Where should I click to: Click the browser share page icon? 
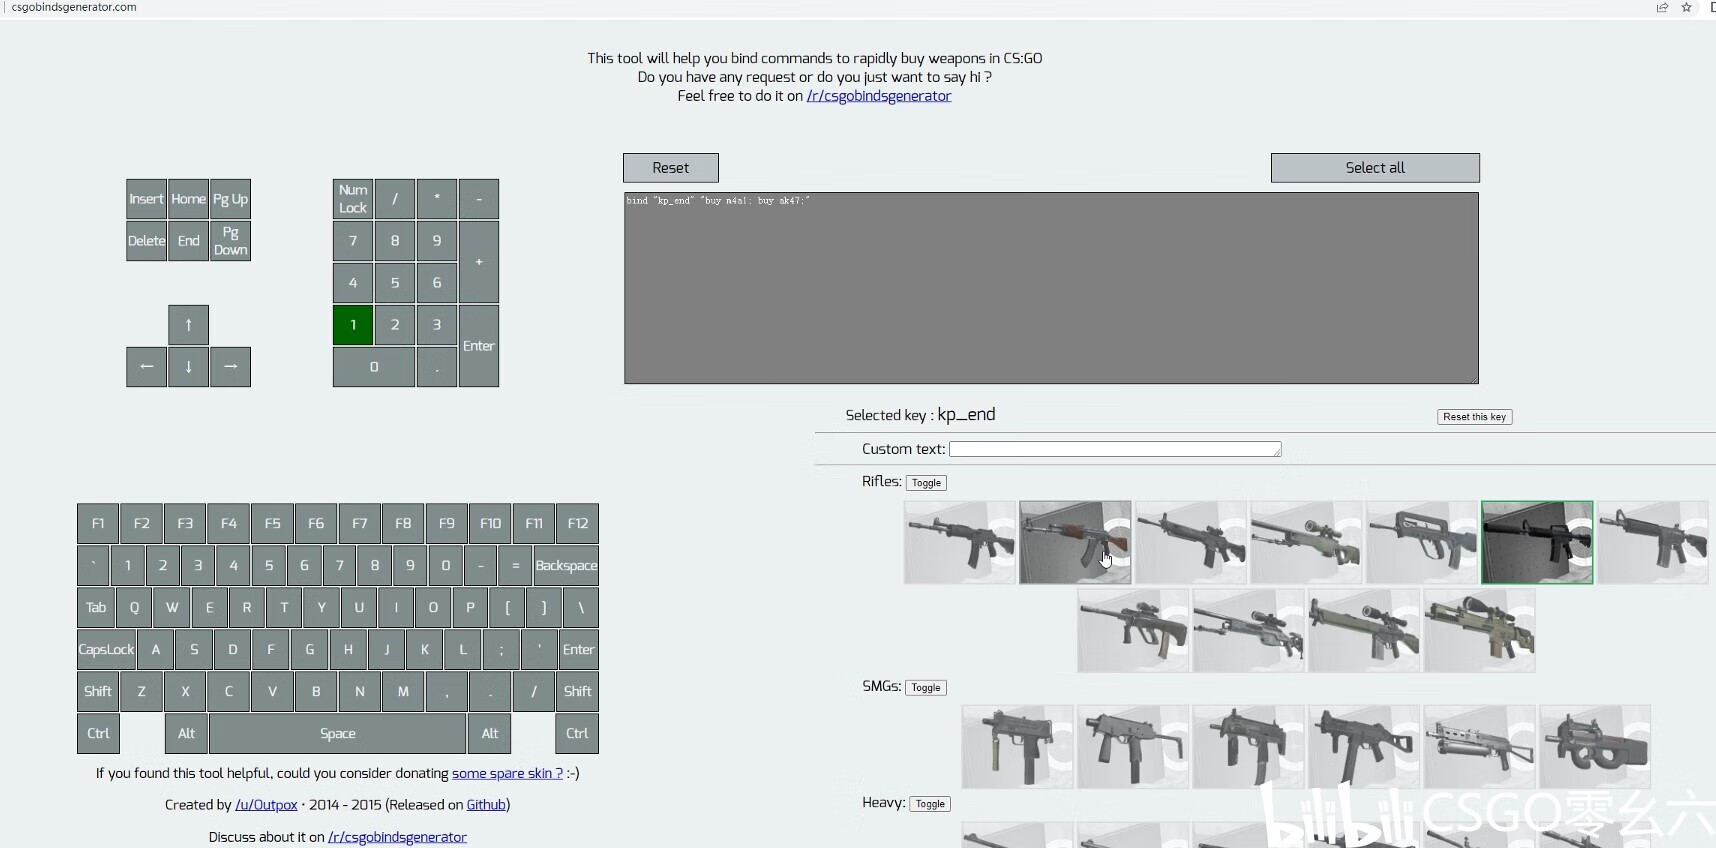1662,7
